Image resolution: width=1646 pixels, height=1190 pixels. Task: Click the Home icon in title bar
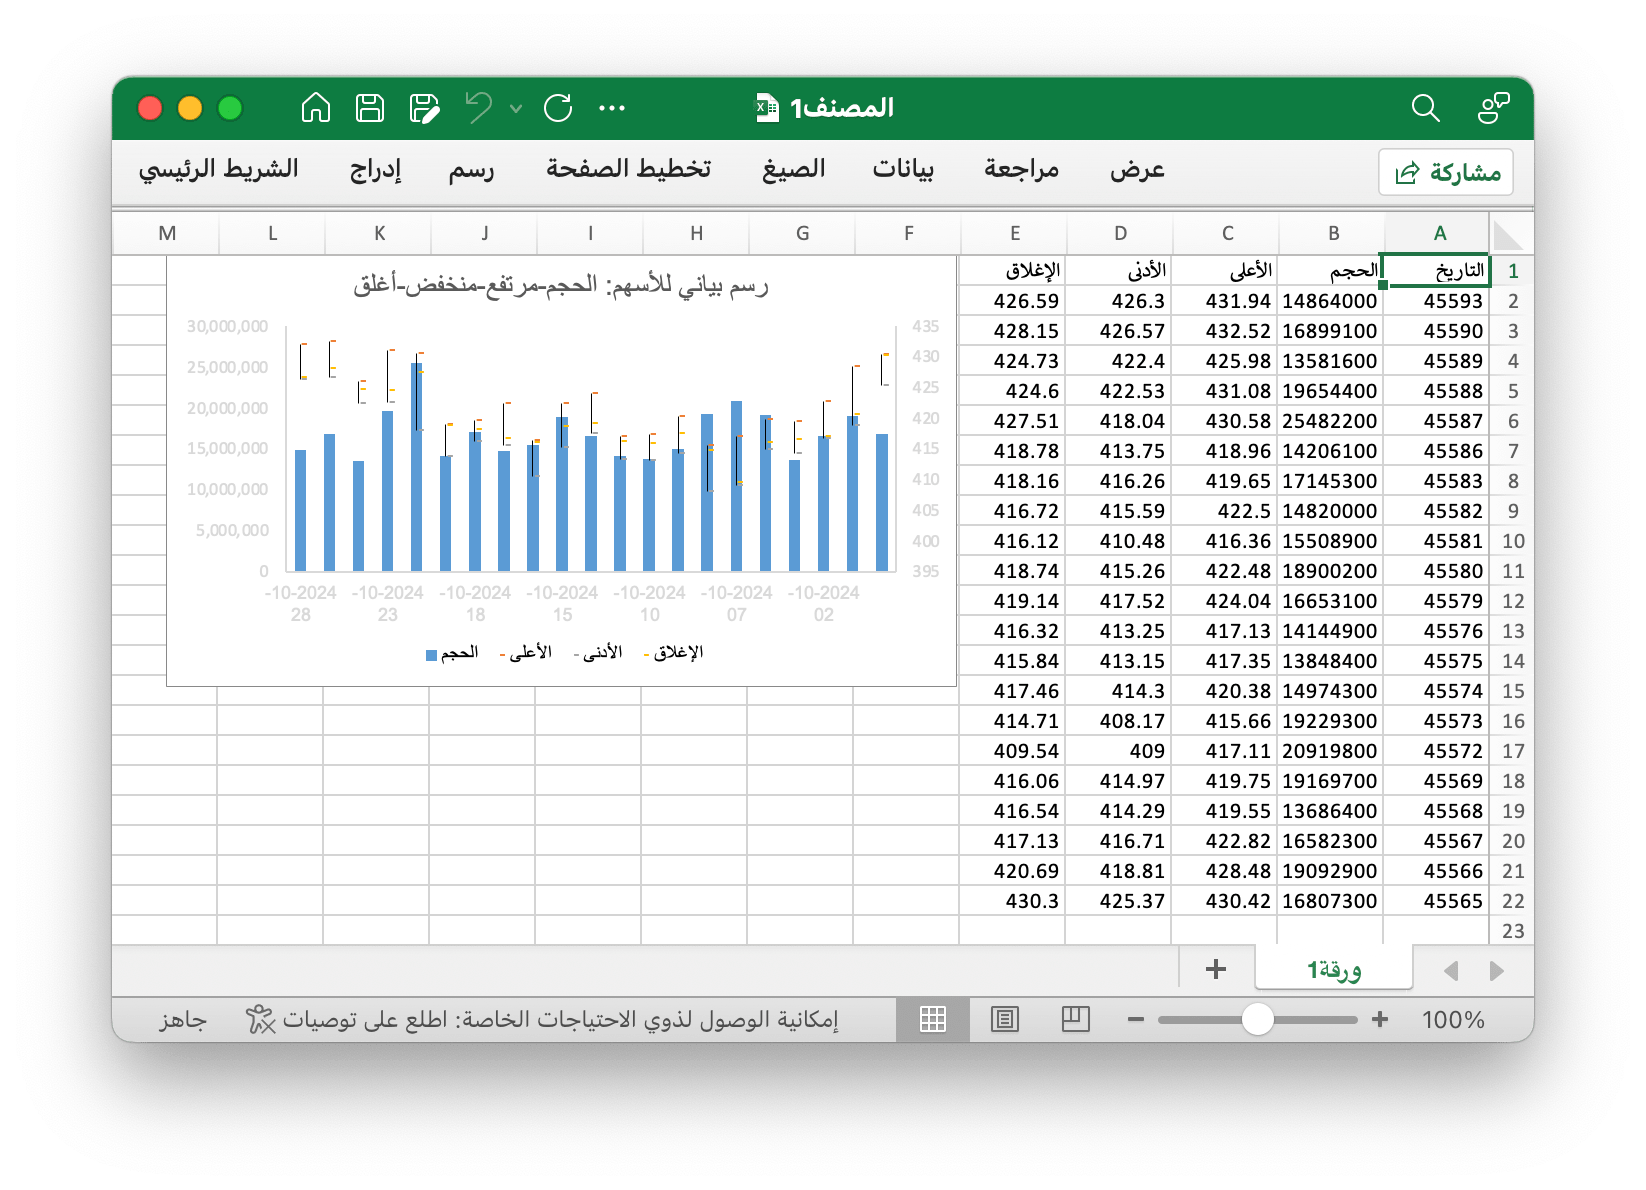(316, 107)
